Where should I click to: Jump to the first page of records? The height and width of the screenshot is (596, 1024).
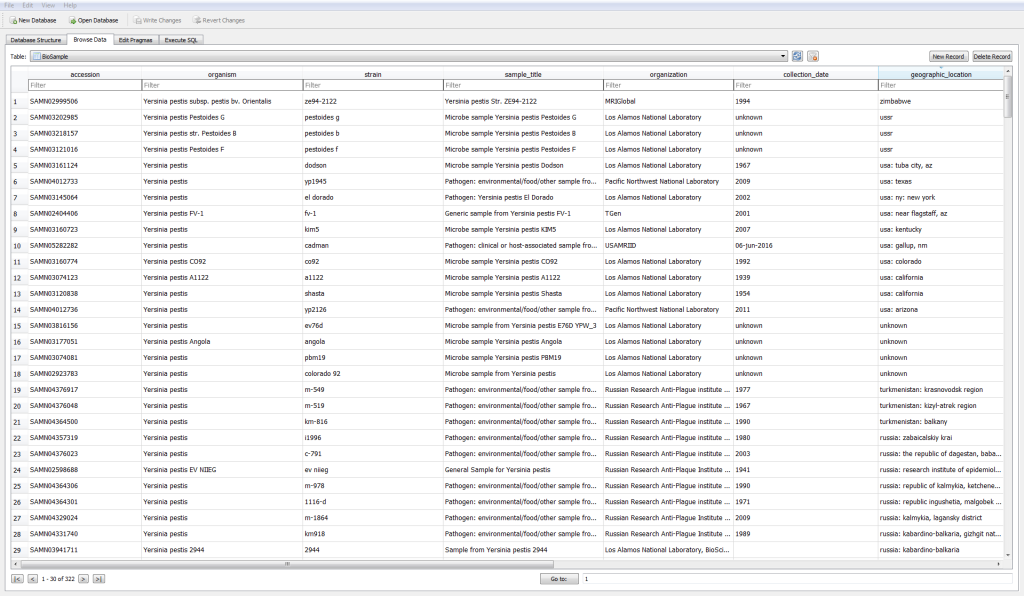click(x=17, y=578)
